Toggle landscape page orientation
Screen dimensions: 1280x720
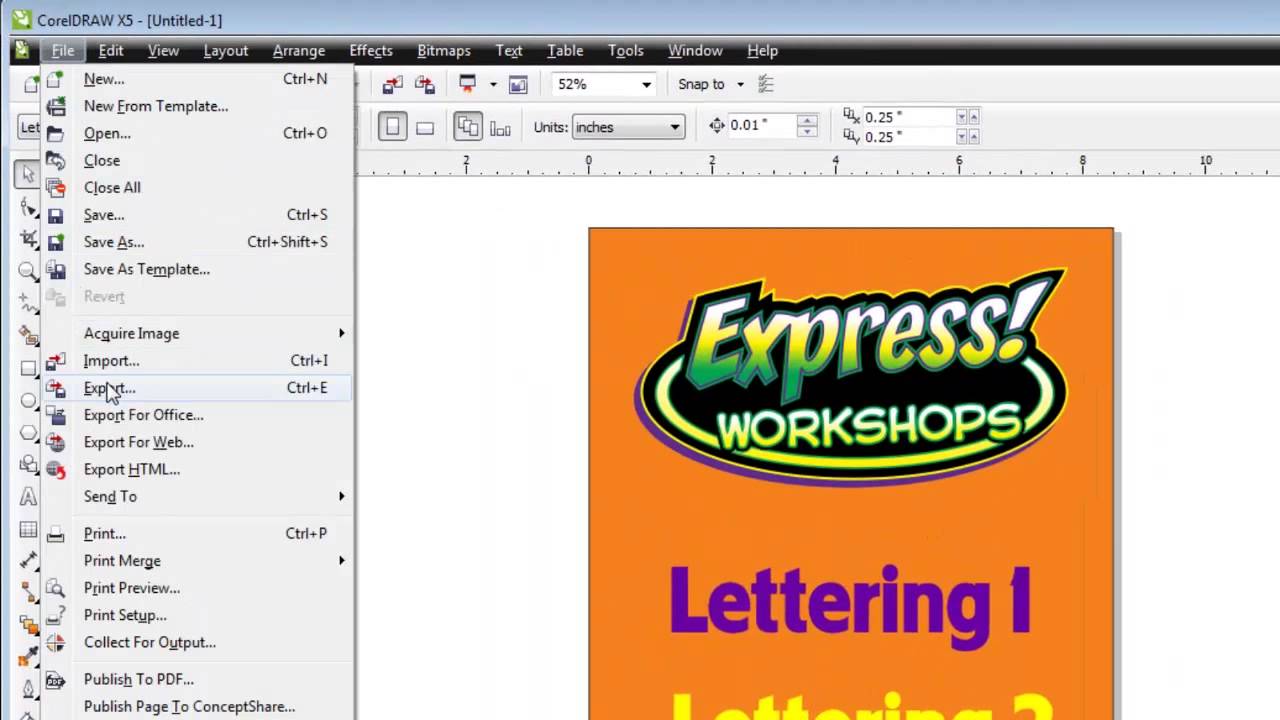(426, 126)
